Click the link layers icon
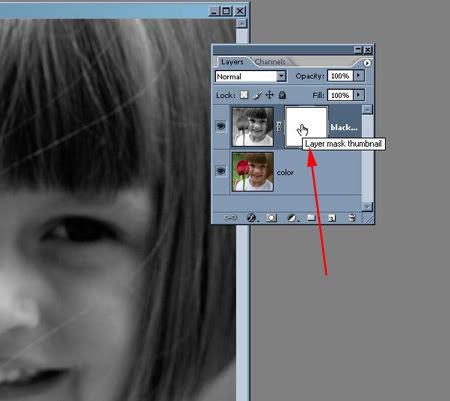 (230, 218)
